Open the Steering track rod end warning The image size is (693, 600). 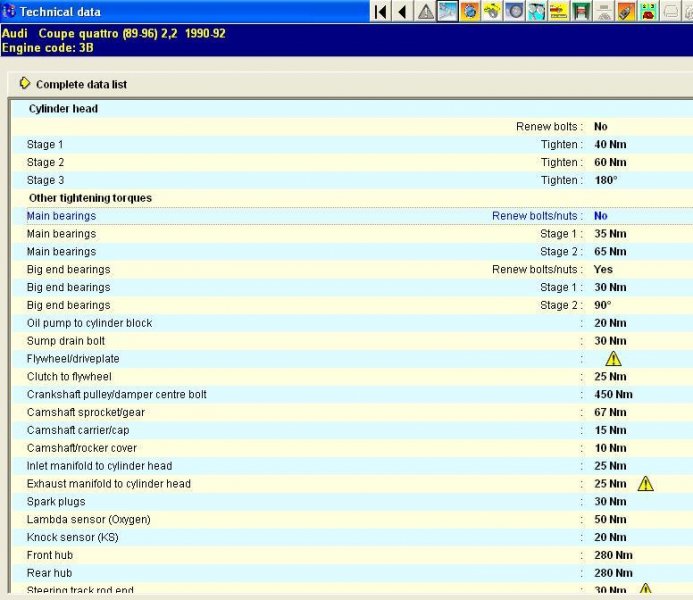pyautogui.click(x=645, y=590)
